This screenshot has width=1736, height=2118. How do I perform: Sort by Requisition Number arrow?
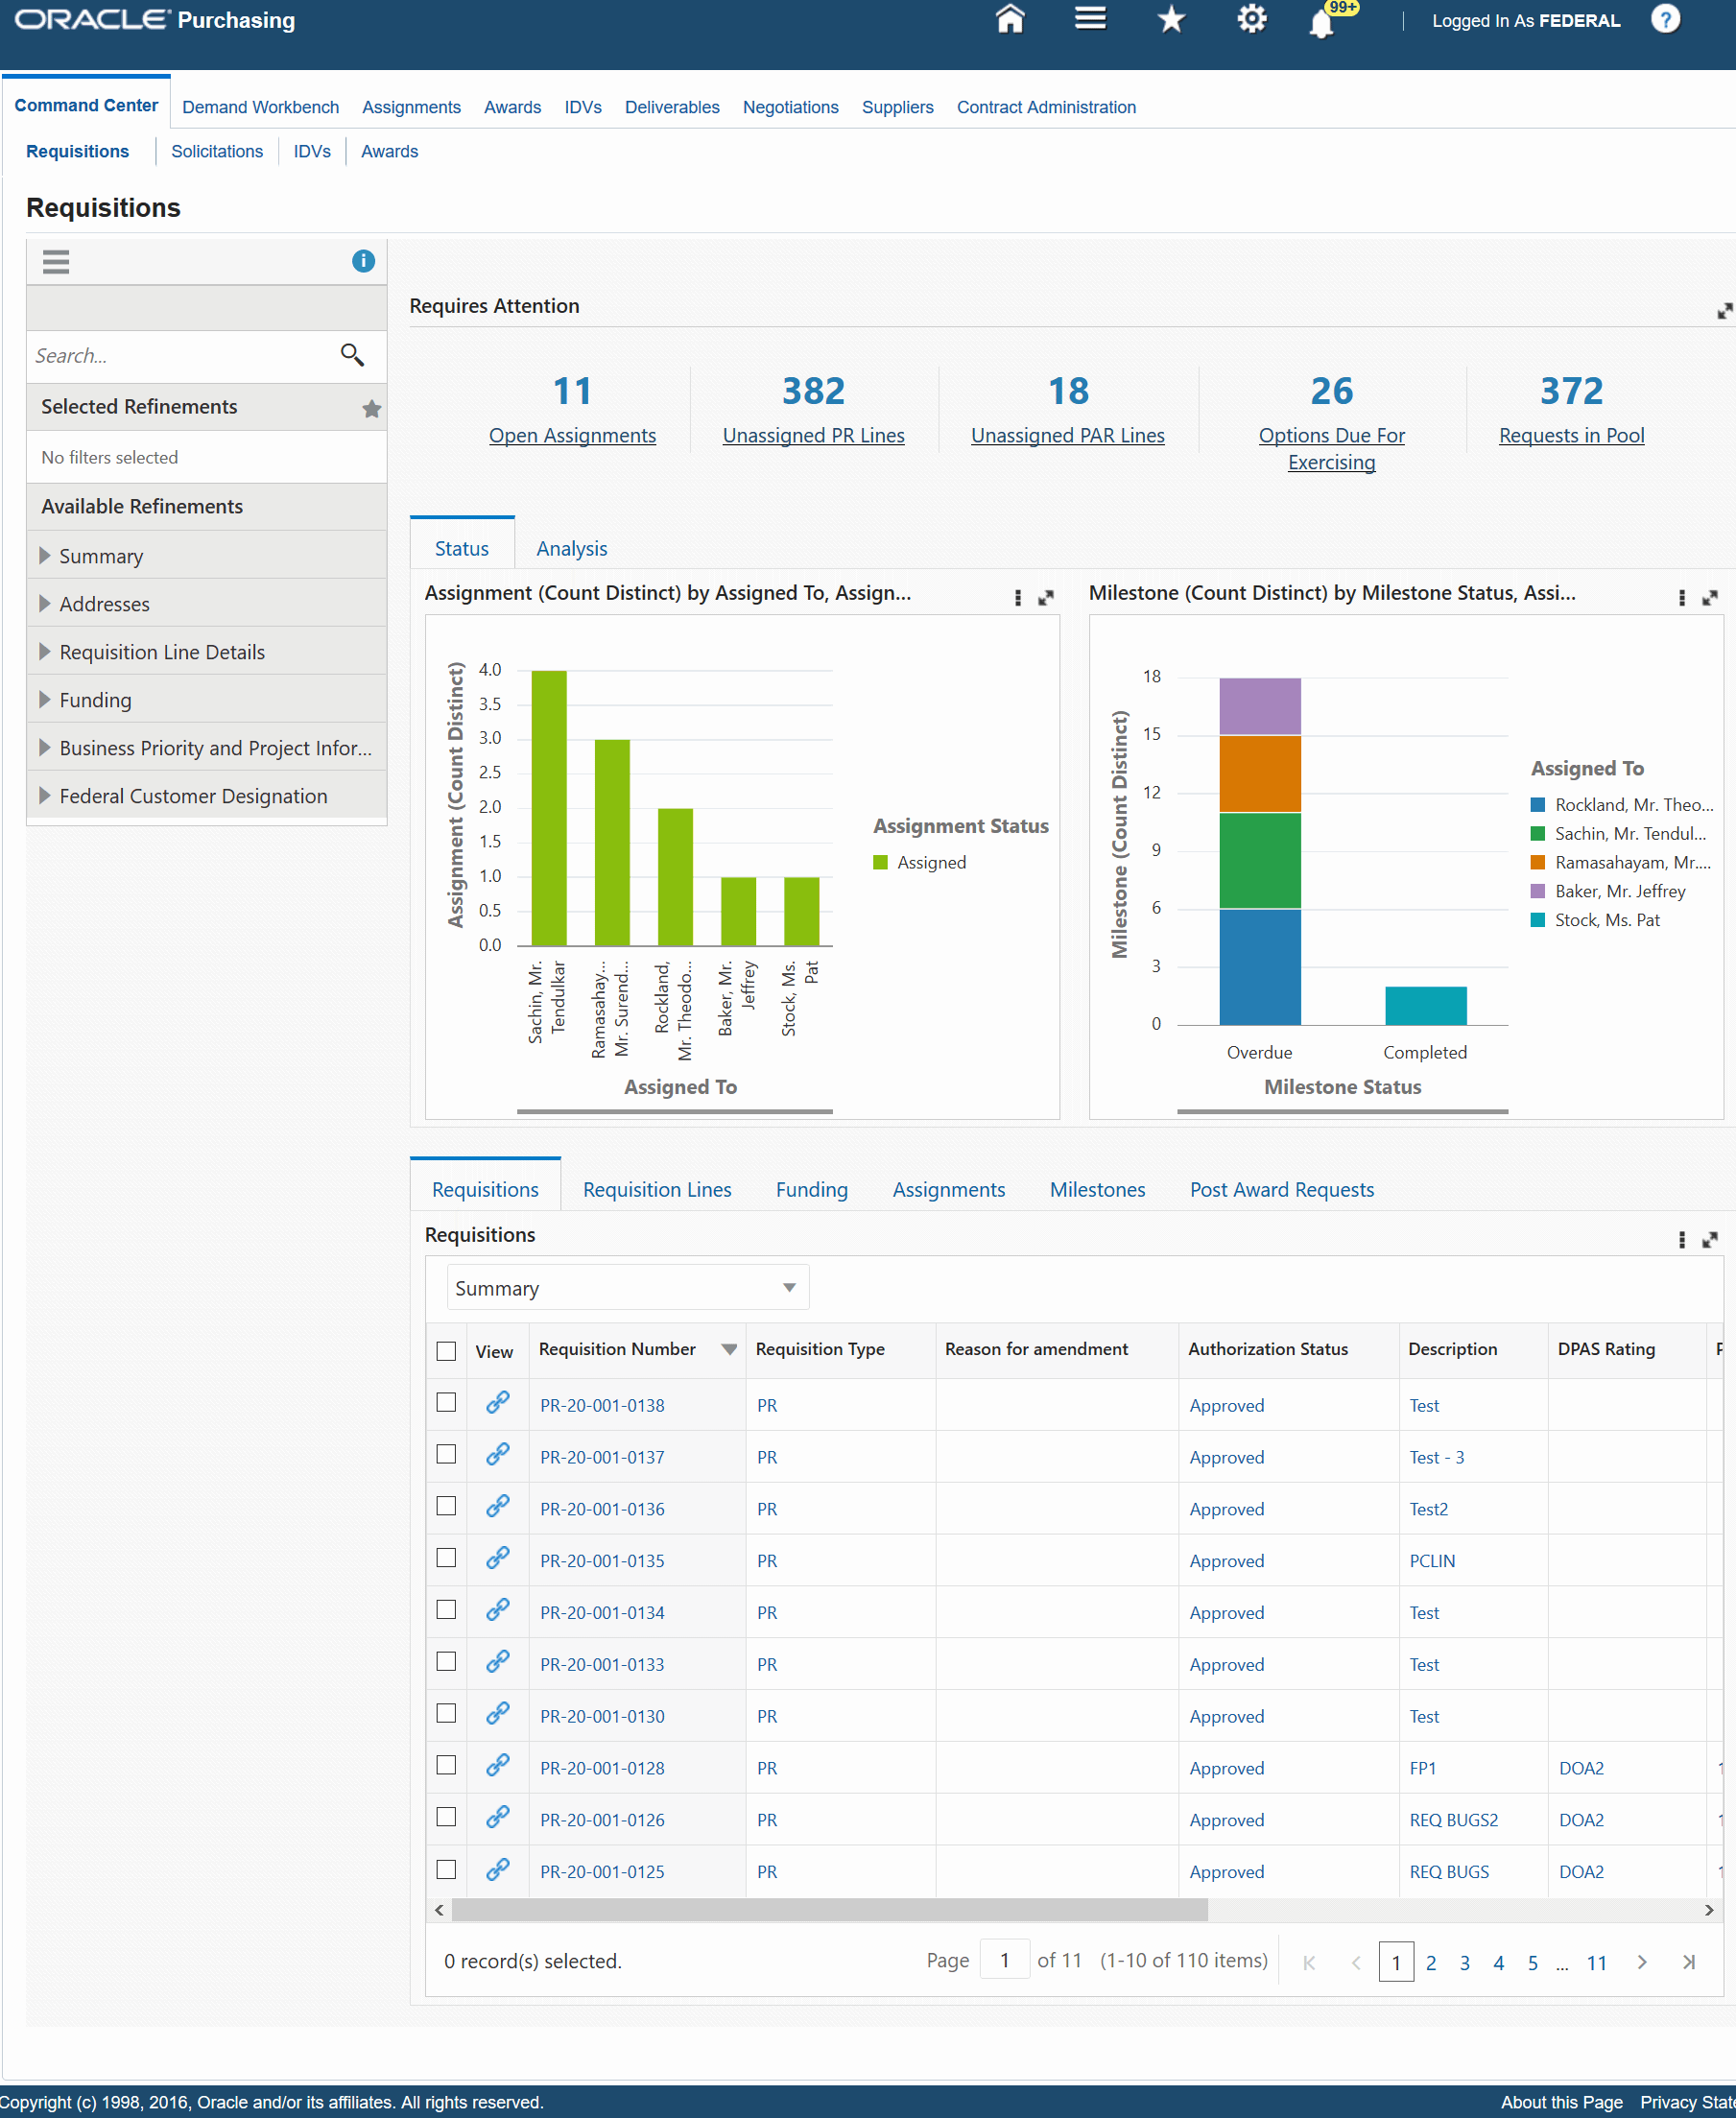pyautogui.click(x=729, y=1349)
